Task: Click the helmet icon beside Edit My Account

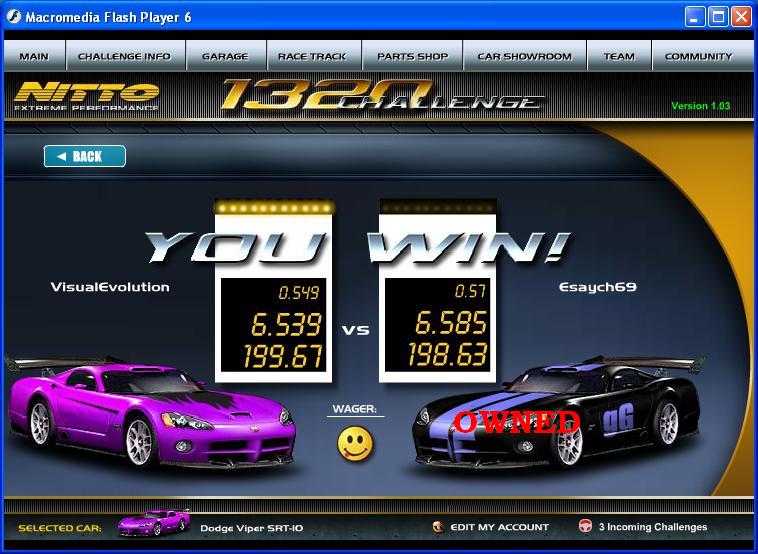Action: [438, 526]
